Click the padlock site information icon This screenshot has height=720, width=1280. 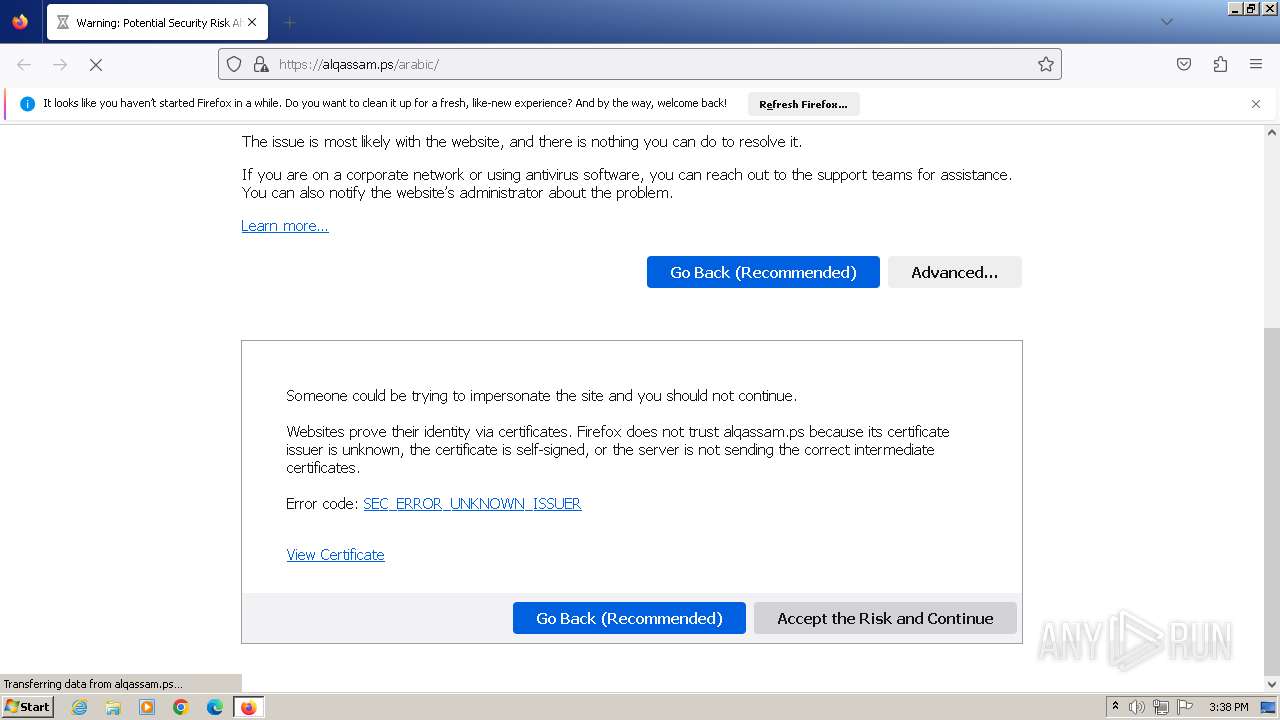pyautogui.click(x=261, y=64)
